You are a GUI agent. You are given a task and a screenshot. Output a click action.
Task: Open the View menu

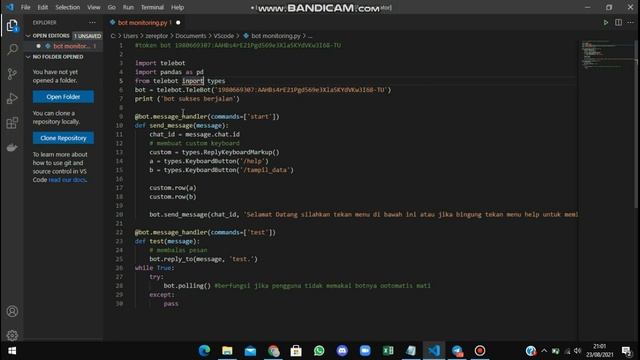click(x=93, y=7)
